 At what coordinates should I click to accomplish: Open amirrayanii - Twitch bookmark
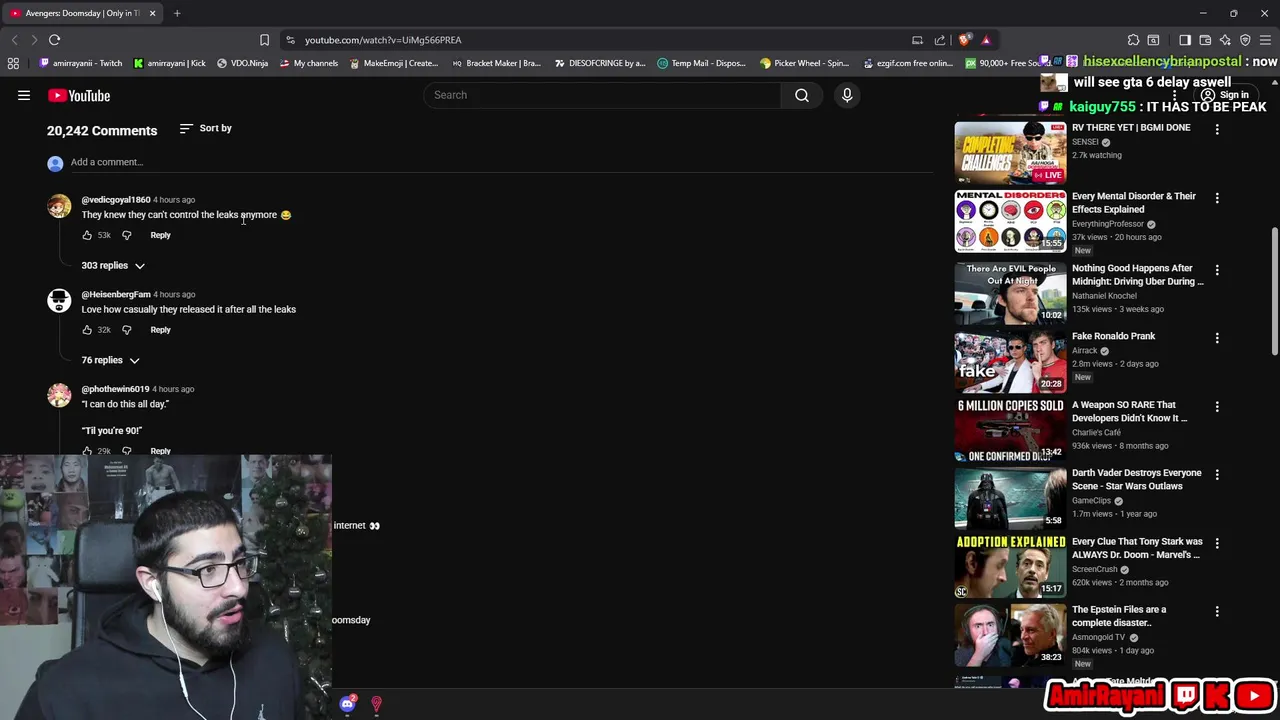click(x=81, y=63)
